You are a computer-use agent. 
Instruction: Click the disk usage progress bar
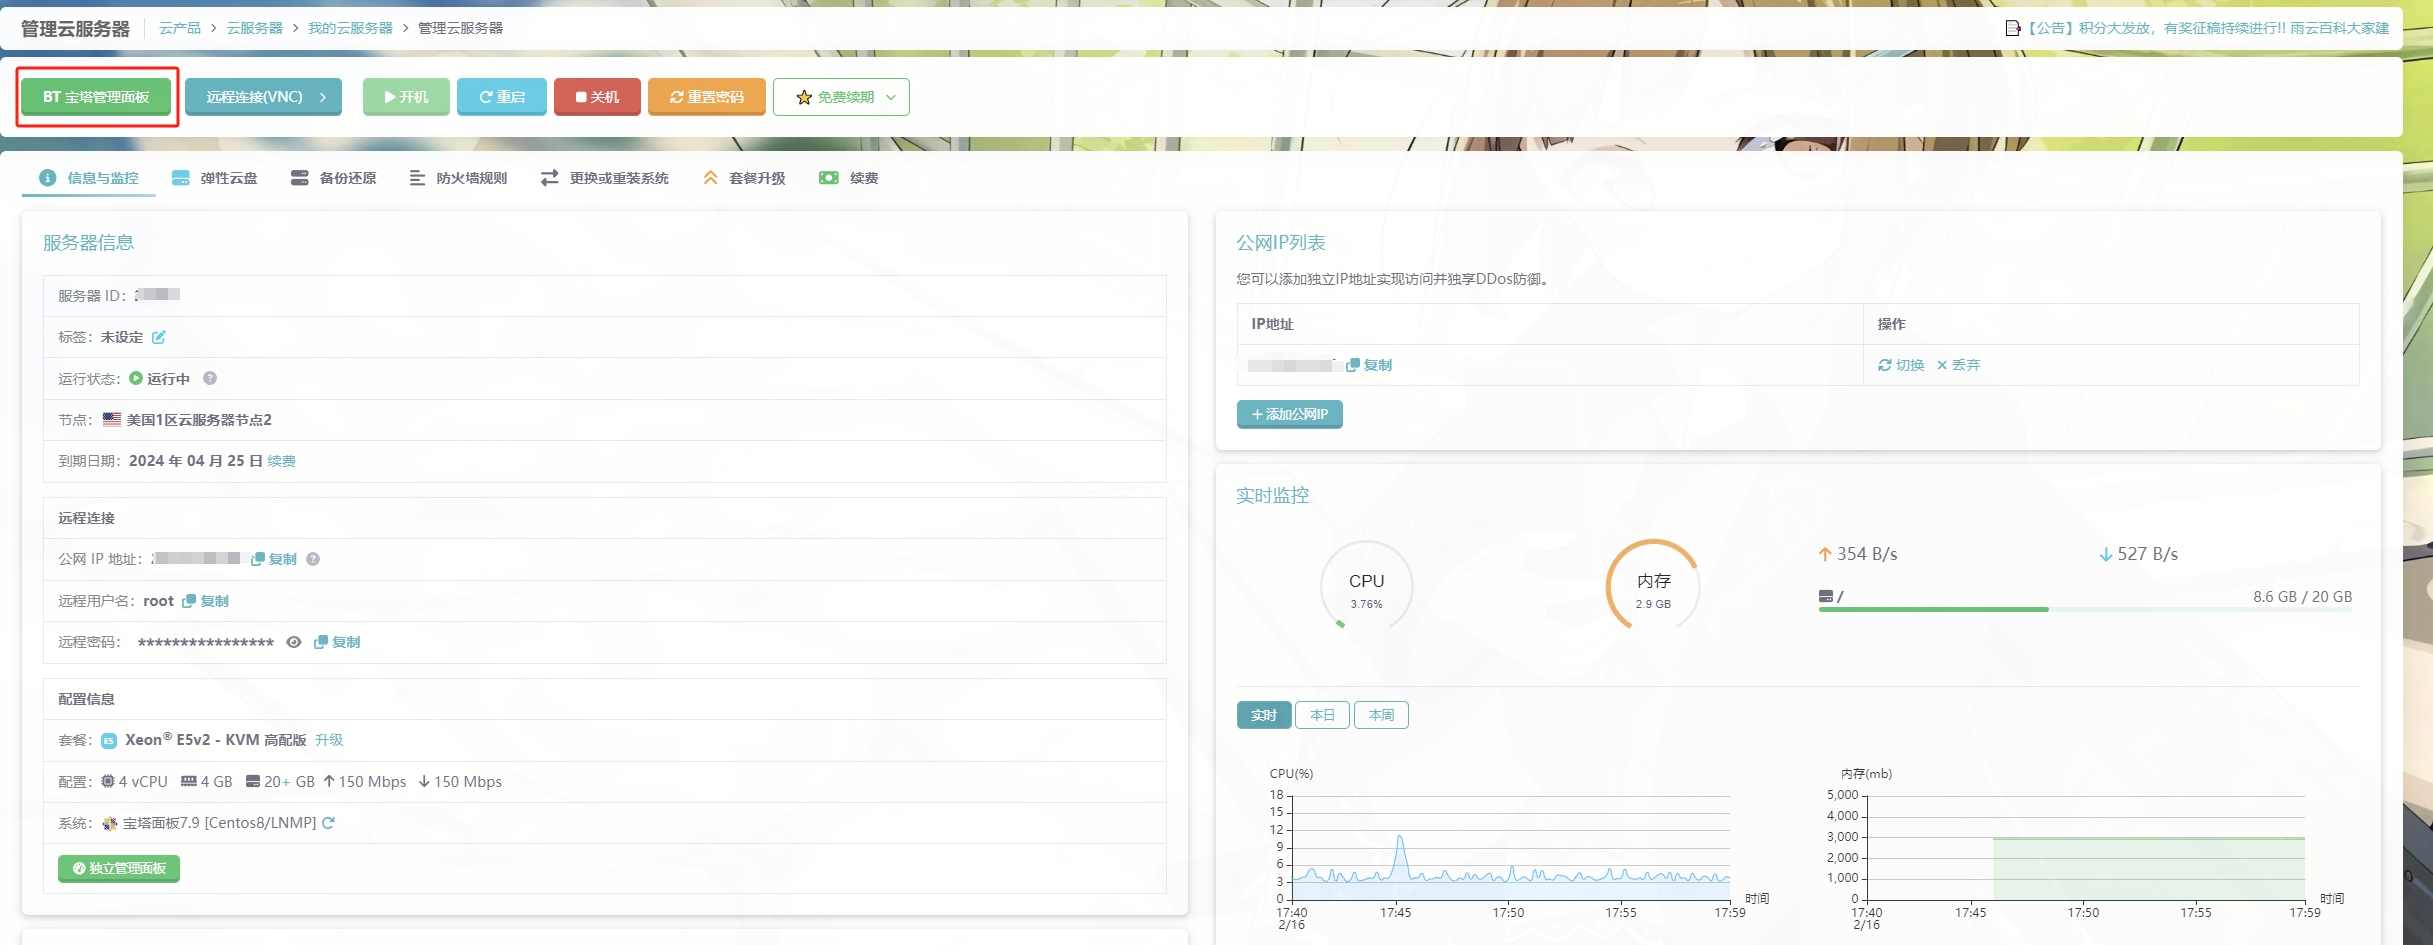pos(2084,609)
